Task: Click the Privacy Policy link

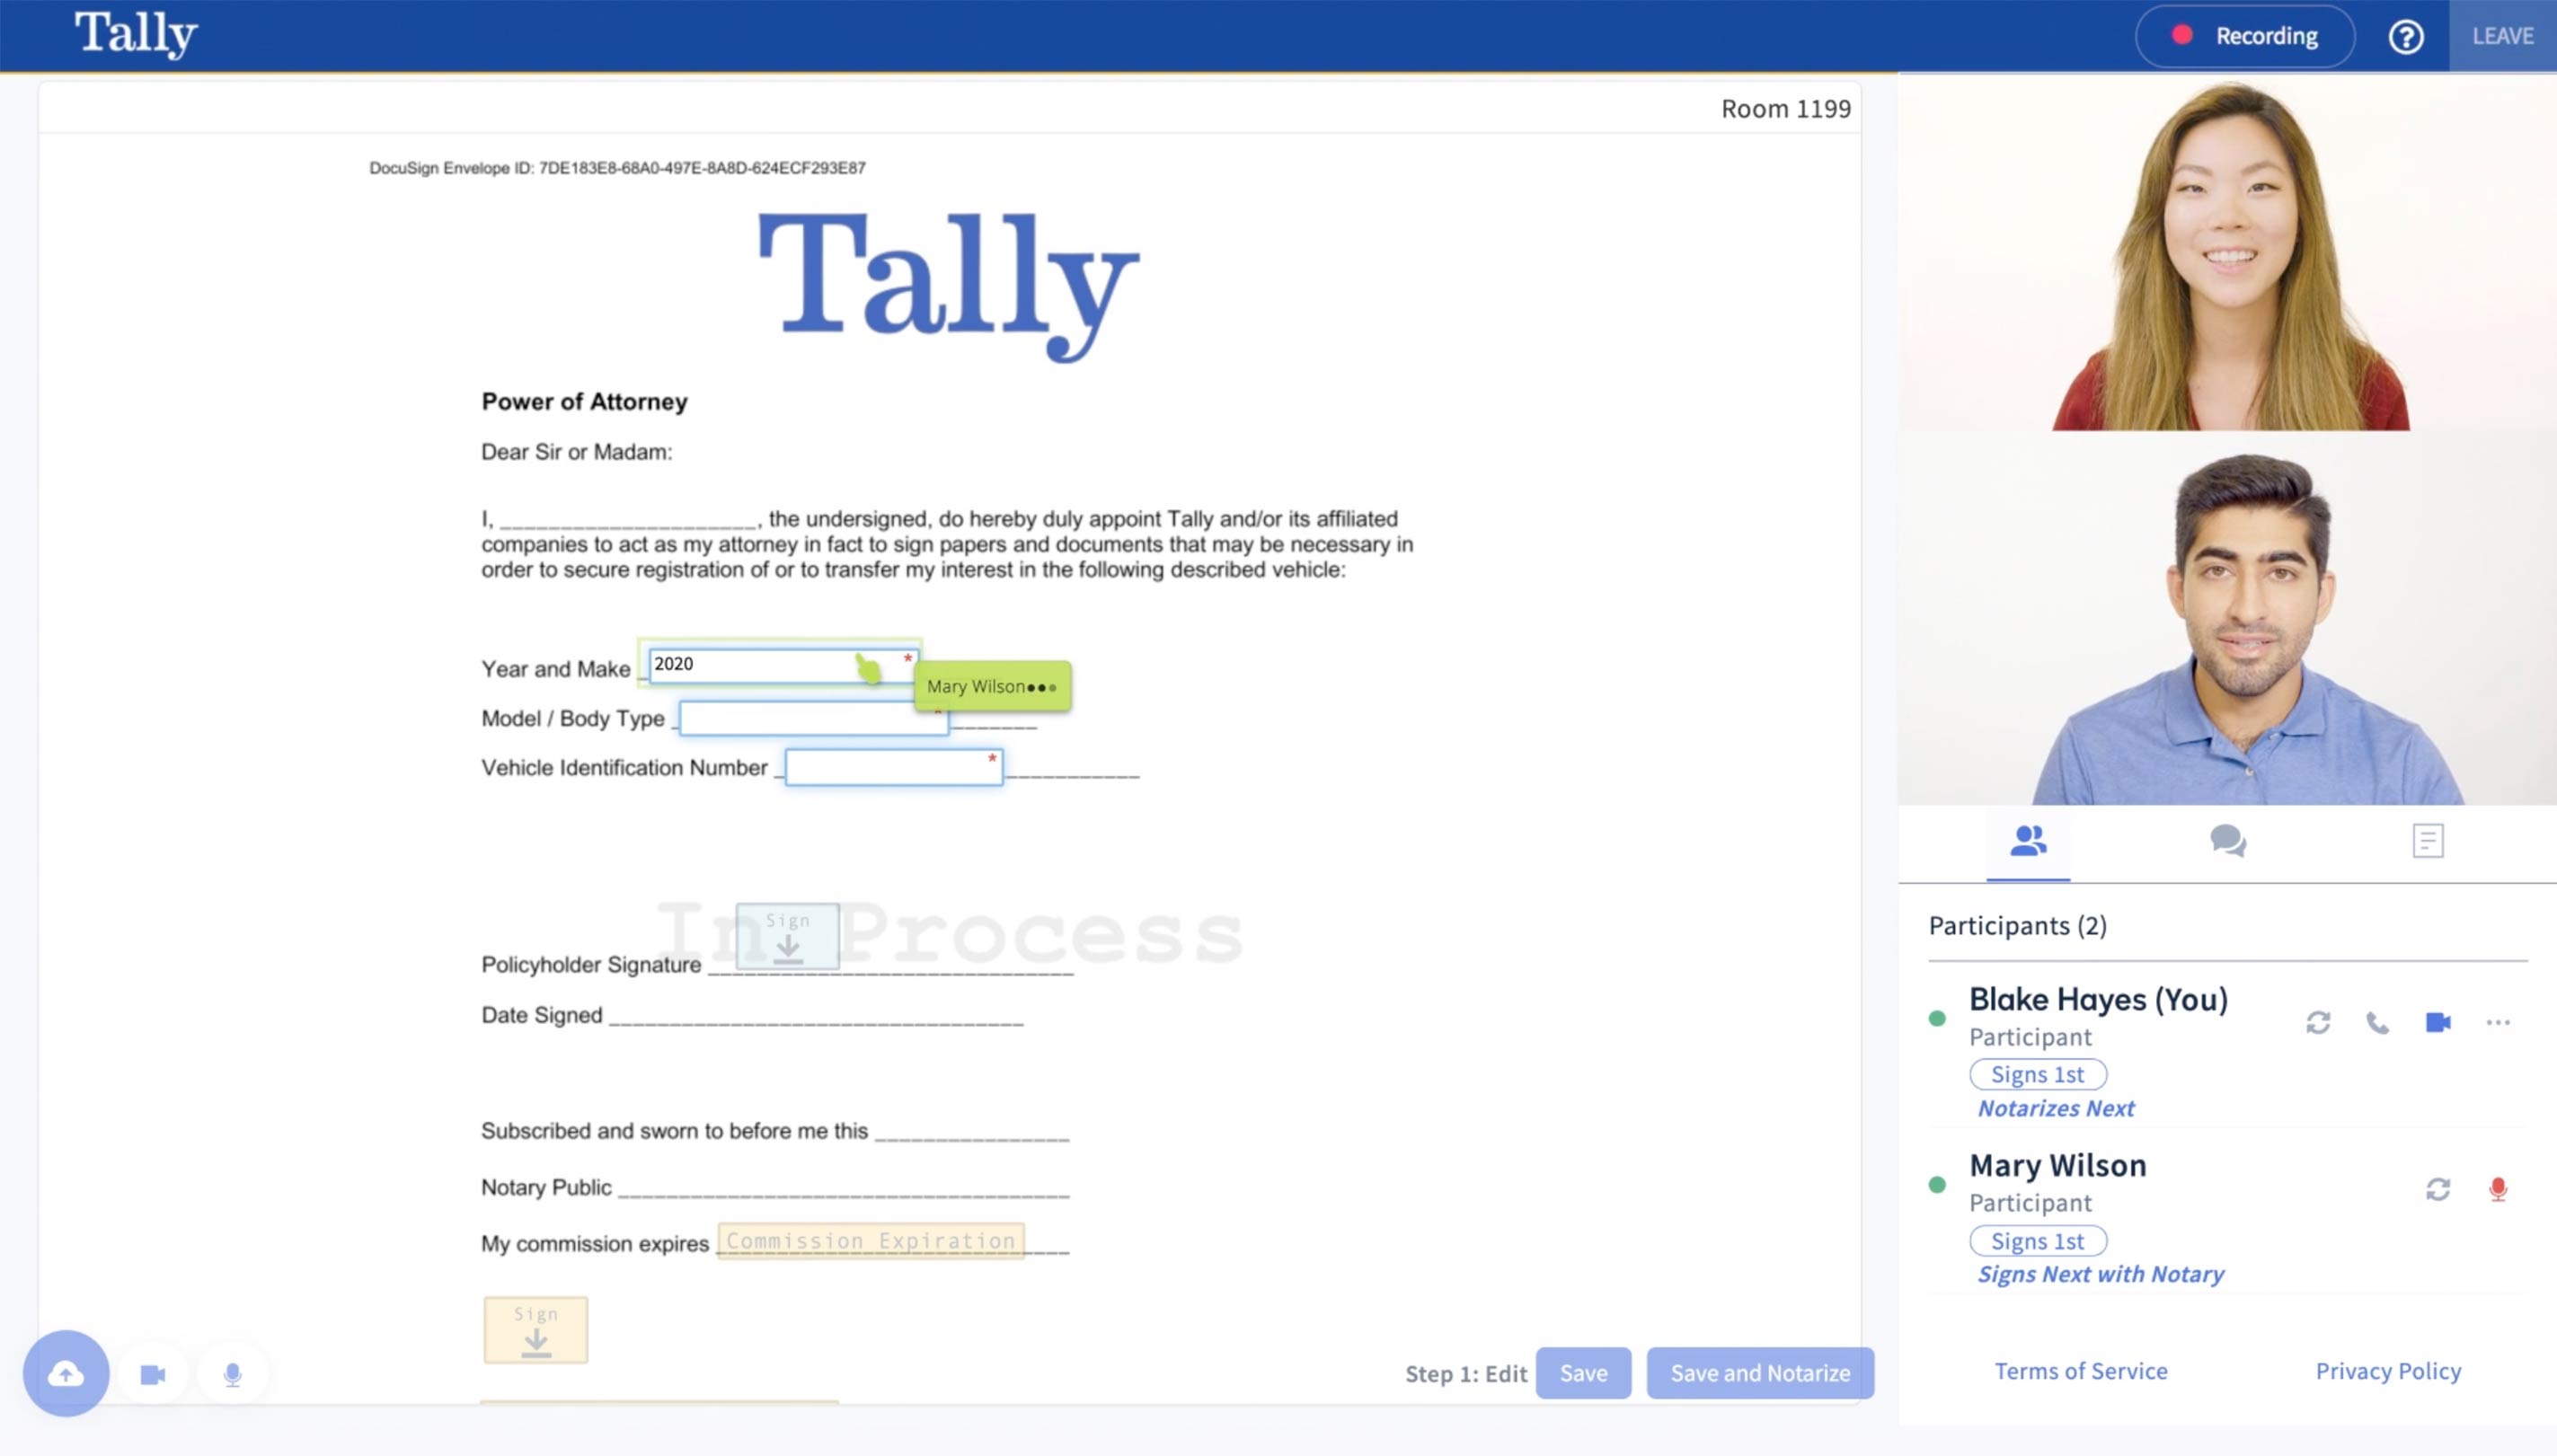Action: click(2384, 1368)
